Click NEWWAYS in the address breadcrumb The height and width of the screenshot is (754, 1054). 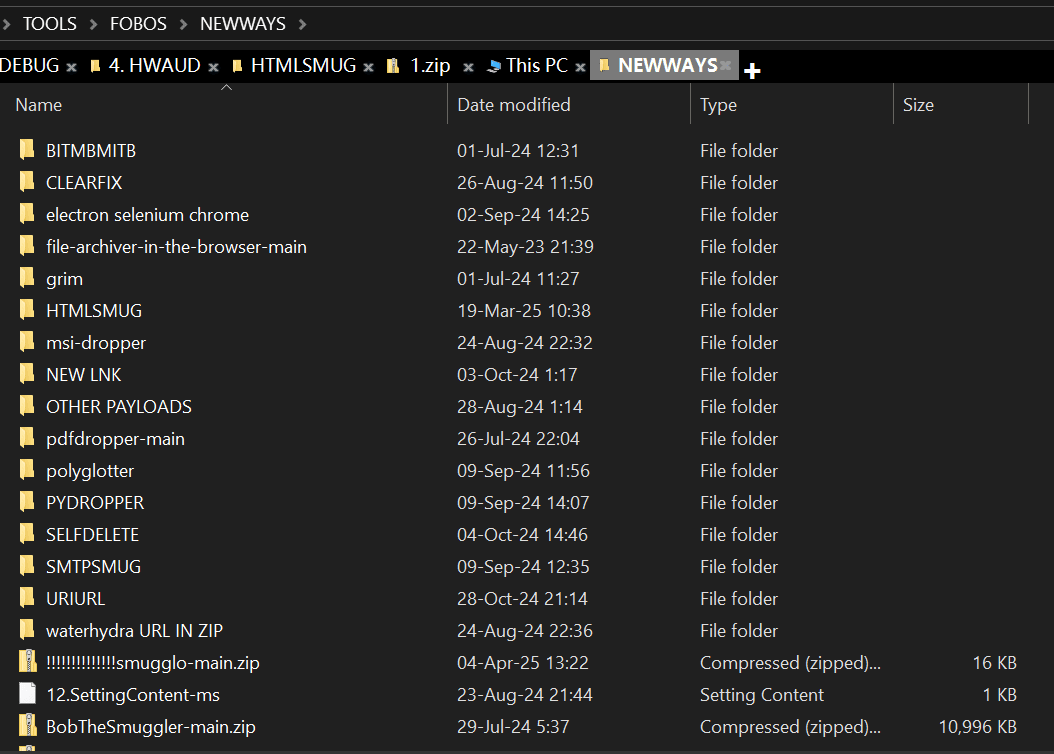click(243, 24)
